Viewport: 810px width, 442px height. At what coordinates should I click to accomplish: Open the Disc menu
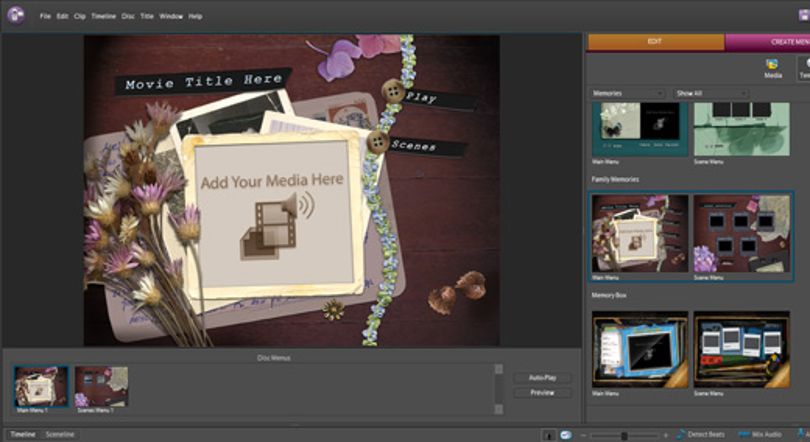point(128,16)
